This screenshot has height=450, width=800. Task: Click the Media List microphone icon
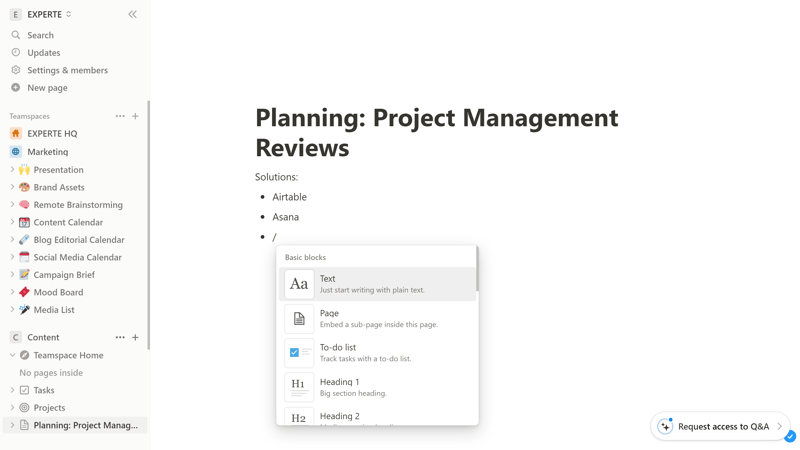(24, 309)
